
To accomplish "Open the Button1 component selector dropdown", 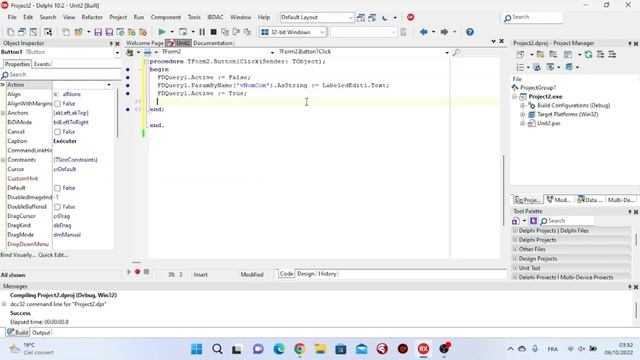I will pyautogui.click(x=117, y=53).
